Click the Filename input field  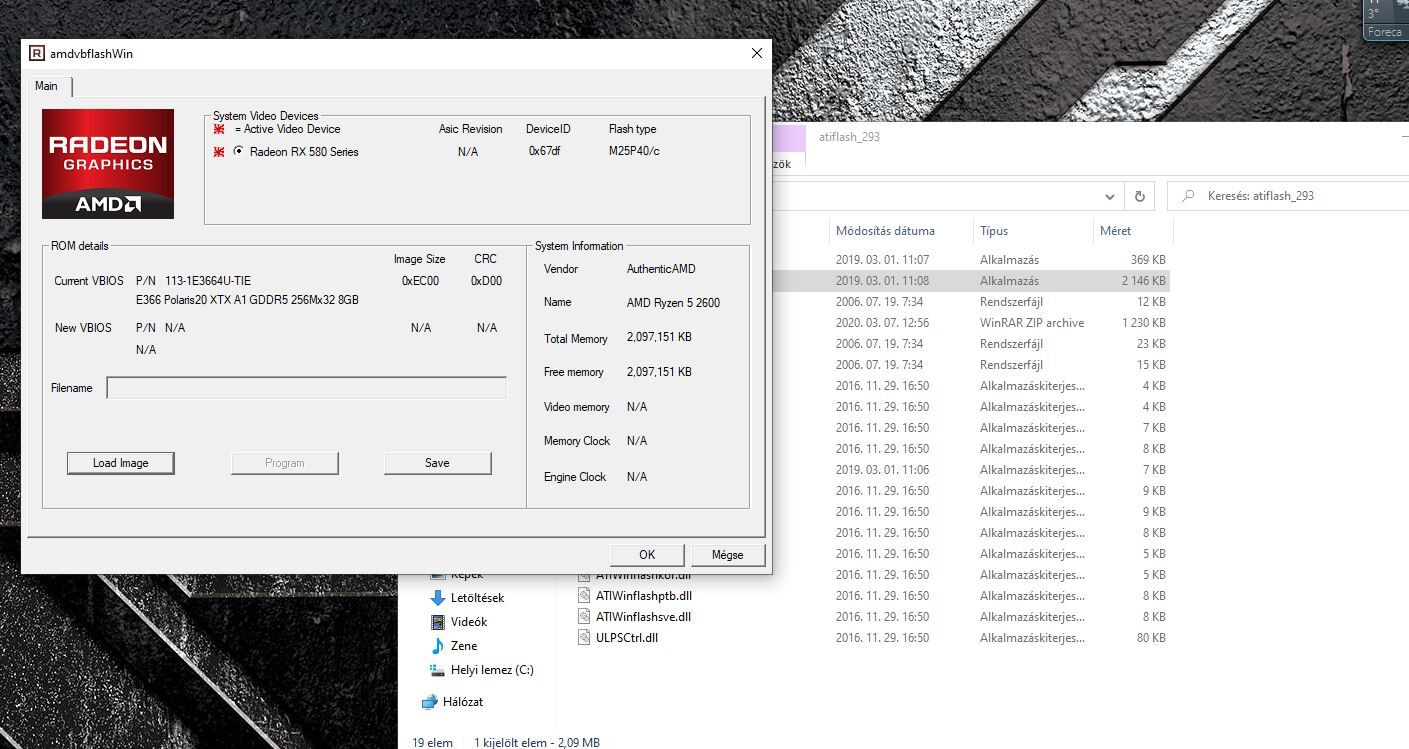click(x=307, y=388)
